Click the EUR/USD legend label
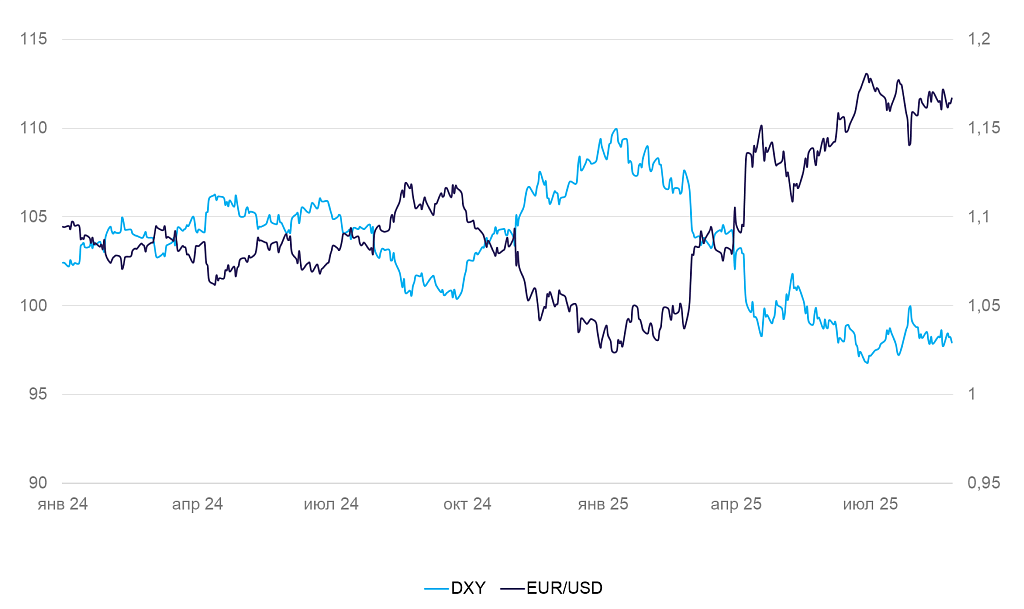The width and height of the screenshot is (1024, 609). (564, 588)
